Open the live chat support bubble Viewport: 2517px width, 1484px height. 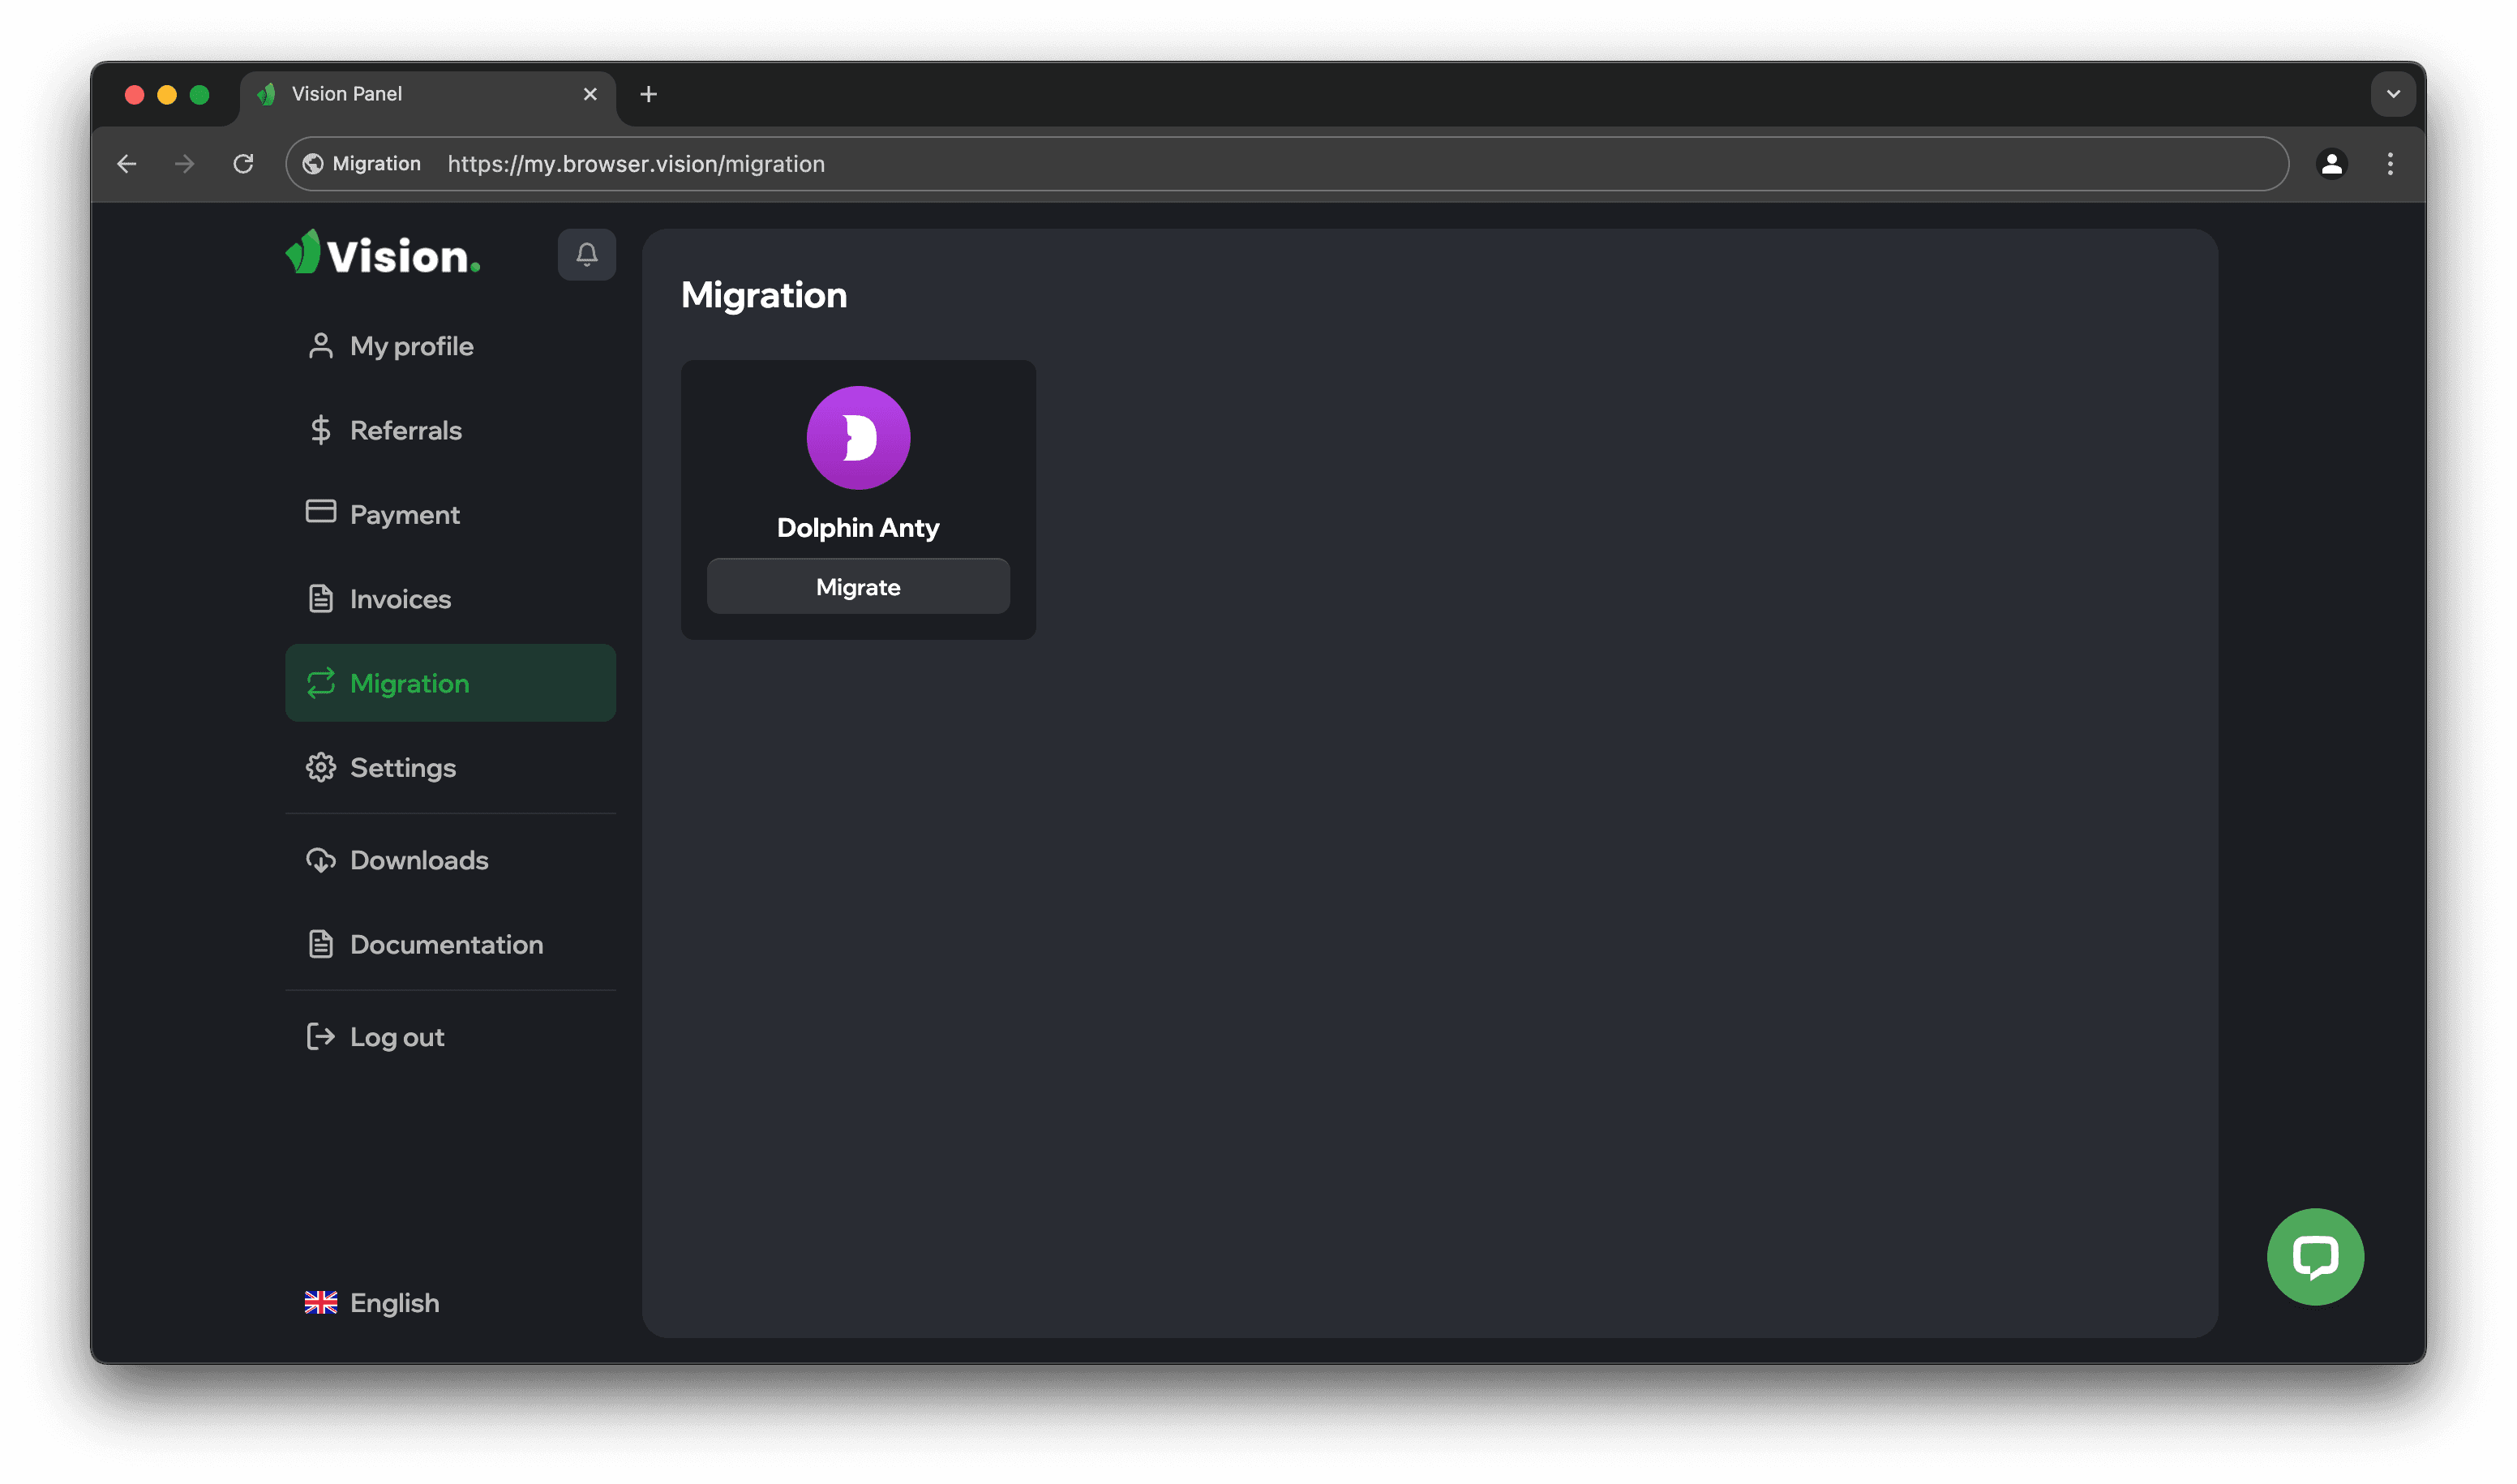pos(2314,1256)
